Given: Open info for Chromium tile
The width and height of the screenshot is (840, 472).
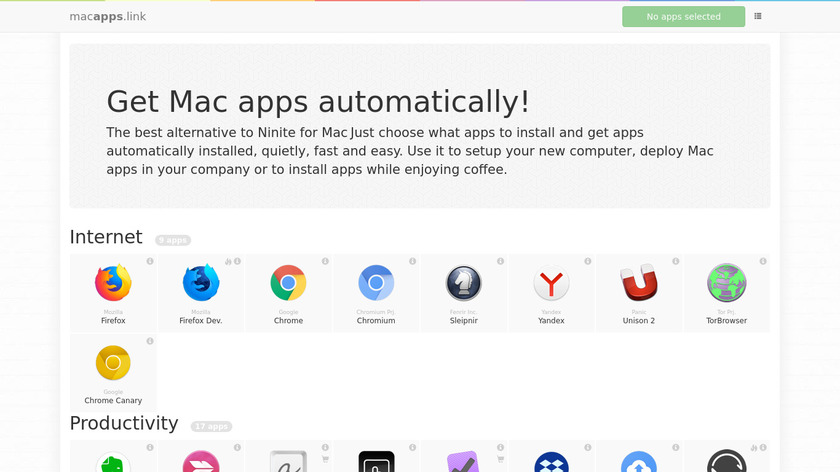Looking at the screenshot, I should tap(412, 261).
